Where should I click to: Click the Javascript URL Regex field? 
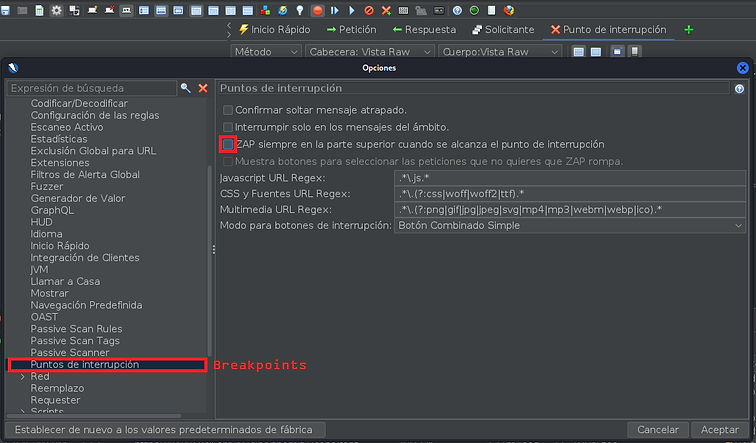(x=570, y=178)
